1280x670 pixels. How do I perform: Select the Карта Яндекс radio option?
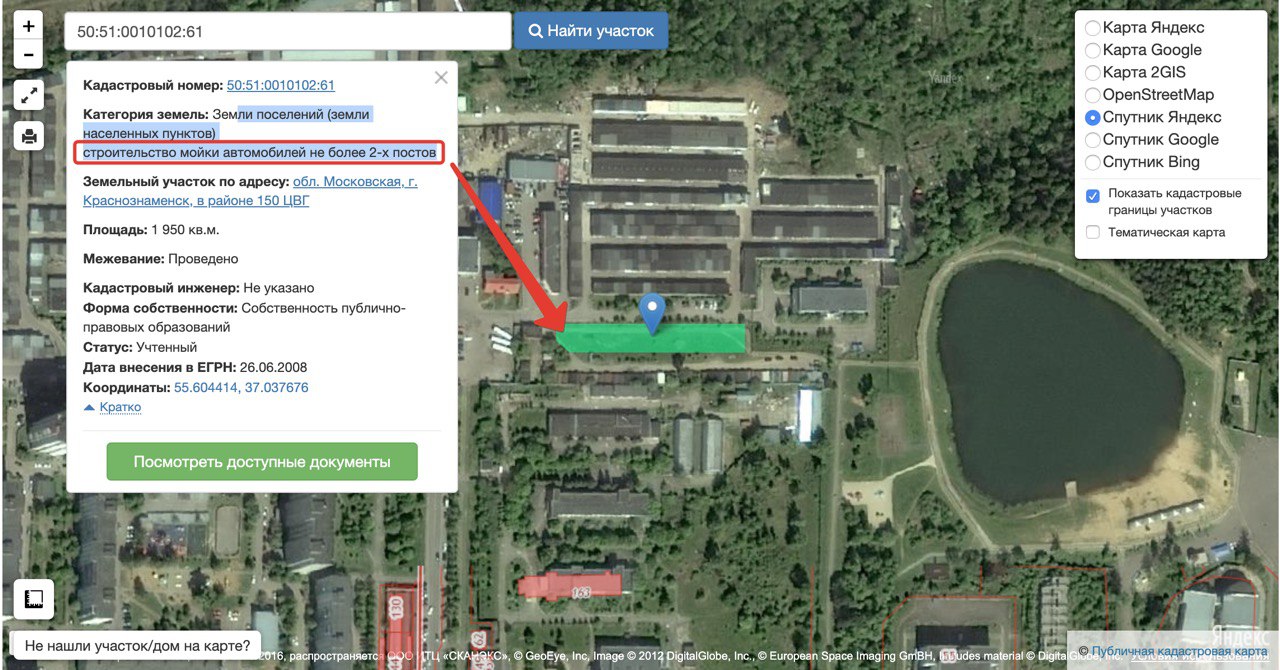coord(1093,28)
